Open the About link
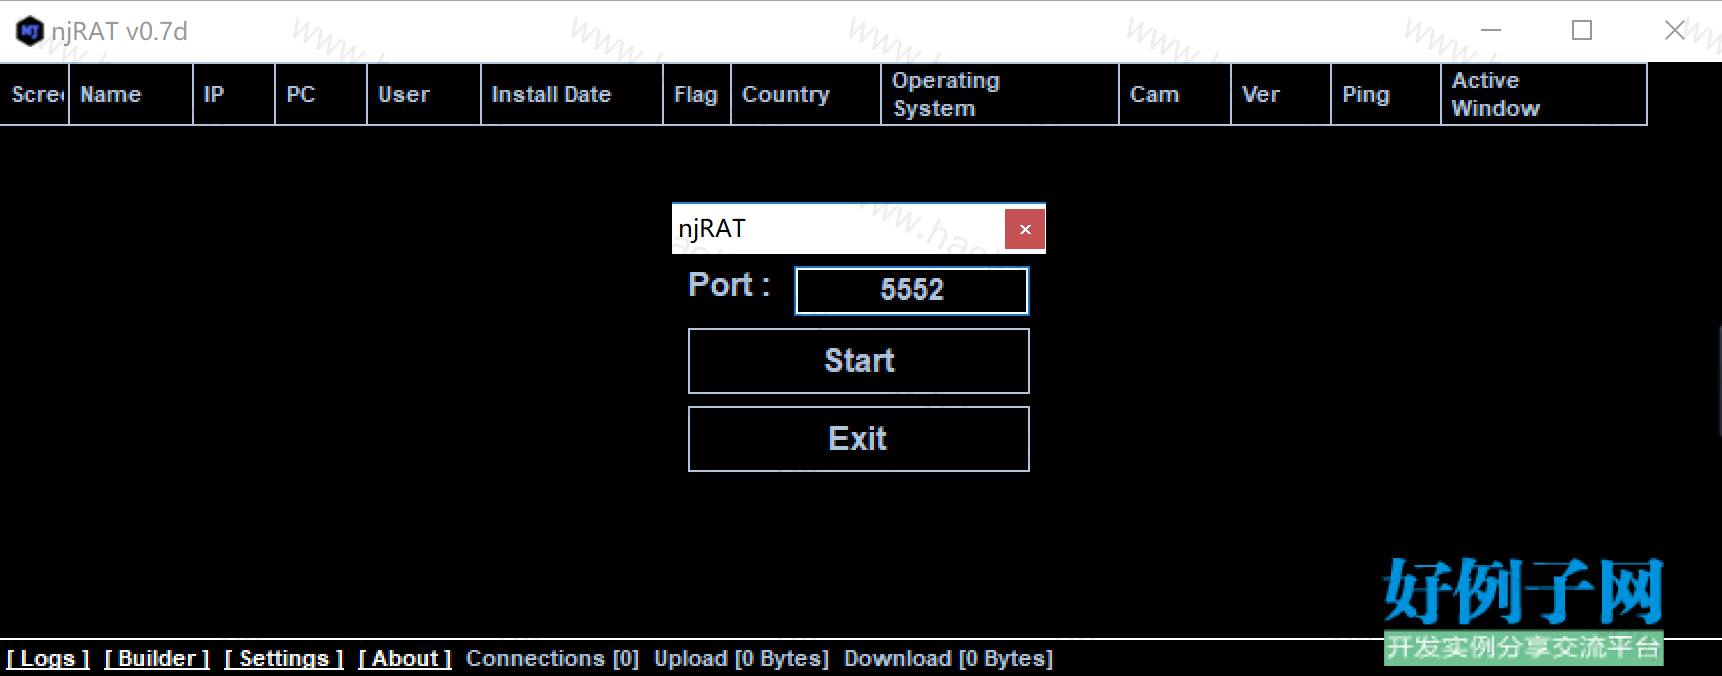This screenshot has width=1722, height=676. click(x=405, y=659)
